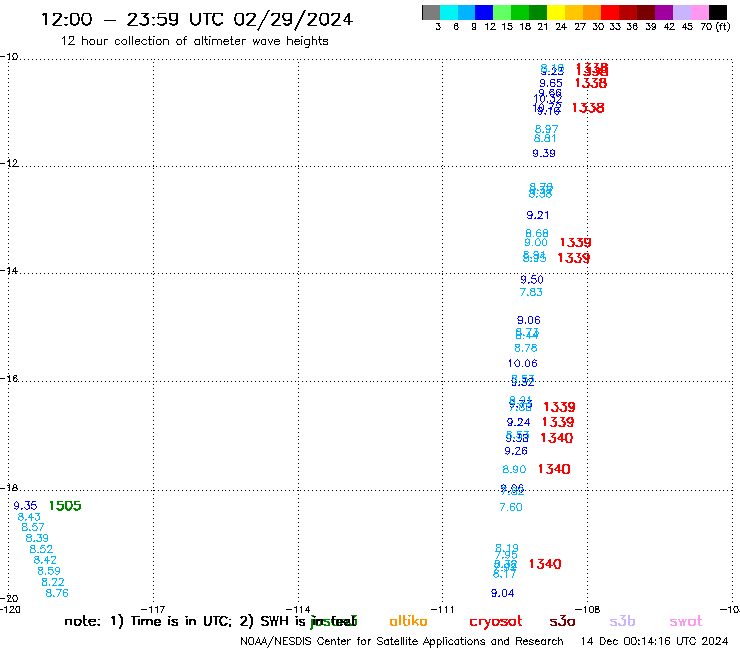
Task: Click wave height value 8.22
Action: pyautogui.click(x=53, y=582)
